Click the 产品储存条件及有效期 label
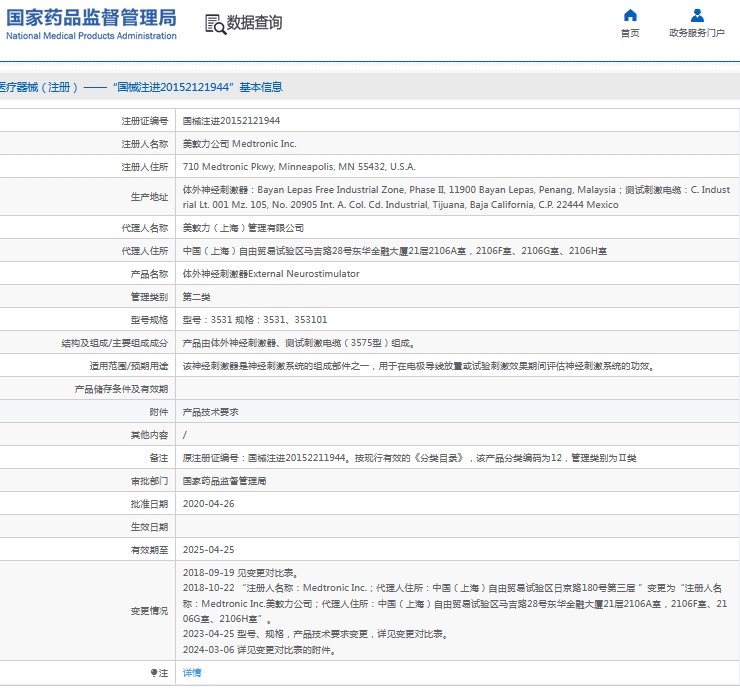Viewport: 740px width, 692px height. pos(121,389)
